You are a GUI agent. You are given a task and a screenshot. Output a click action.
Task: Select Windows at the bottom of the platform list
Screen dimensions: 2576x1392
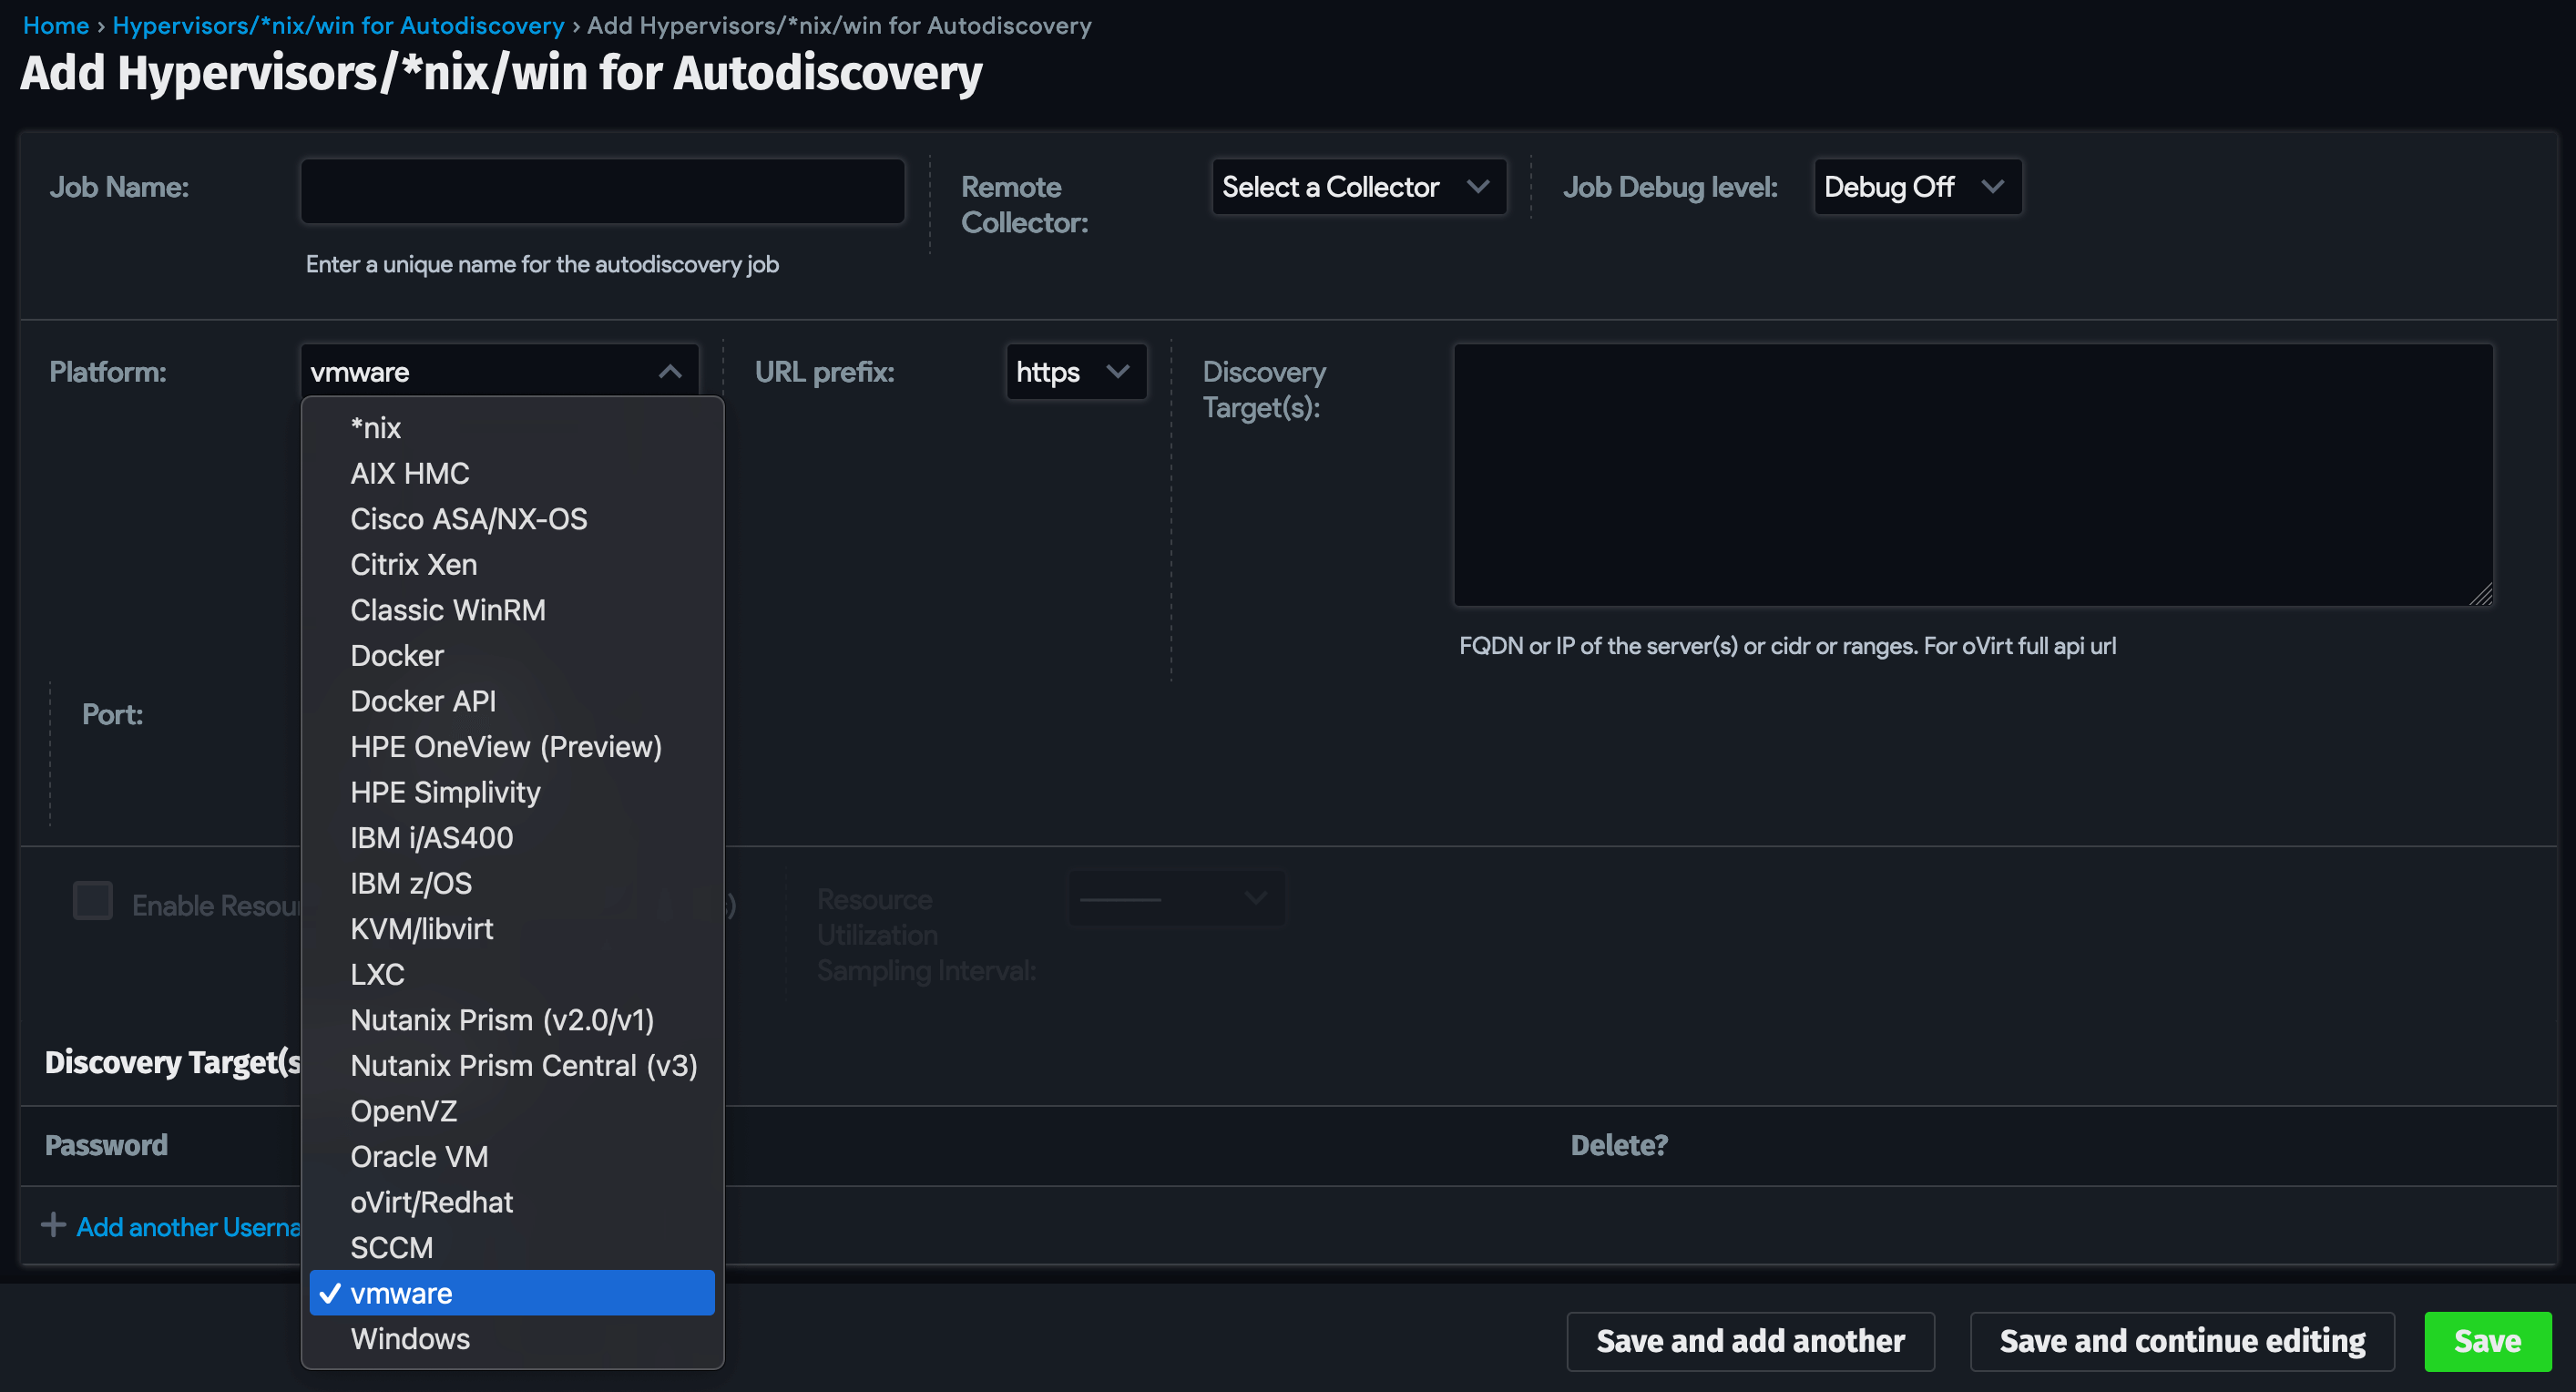point(410,1339)
